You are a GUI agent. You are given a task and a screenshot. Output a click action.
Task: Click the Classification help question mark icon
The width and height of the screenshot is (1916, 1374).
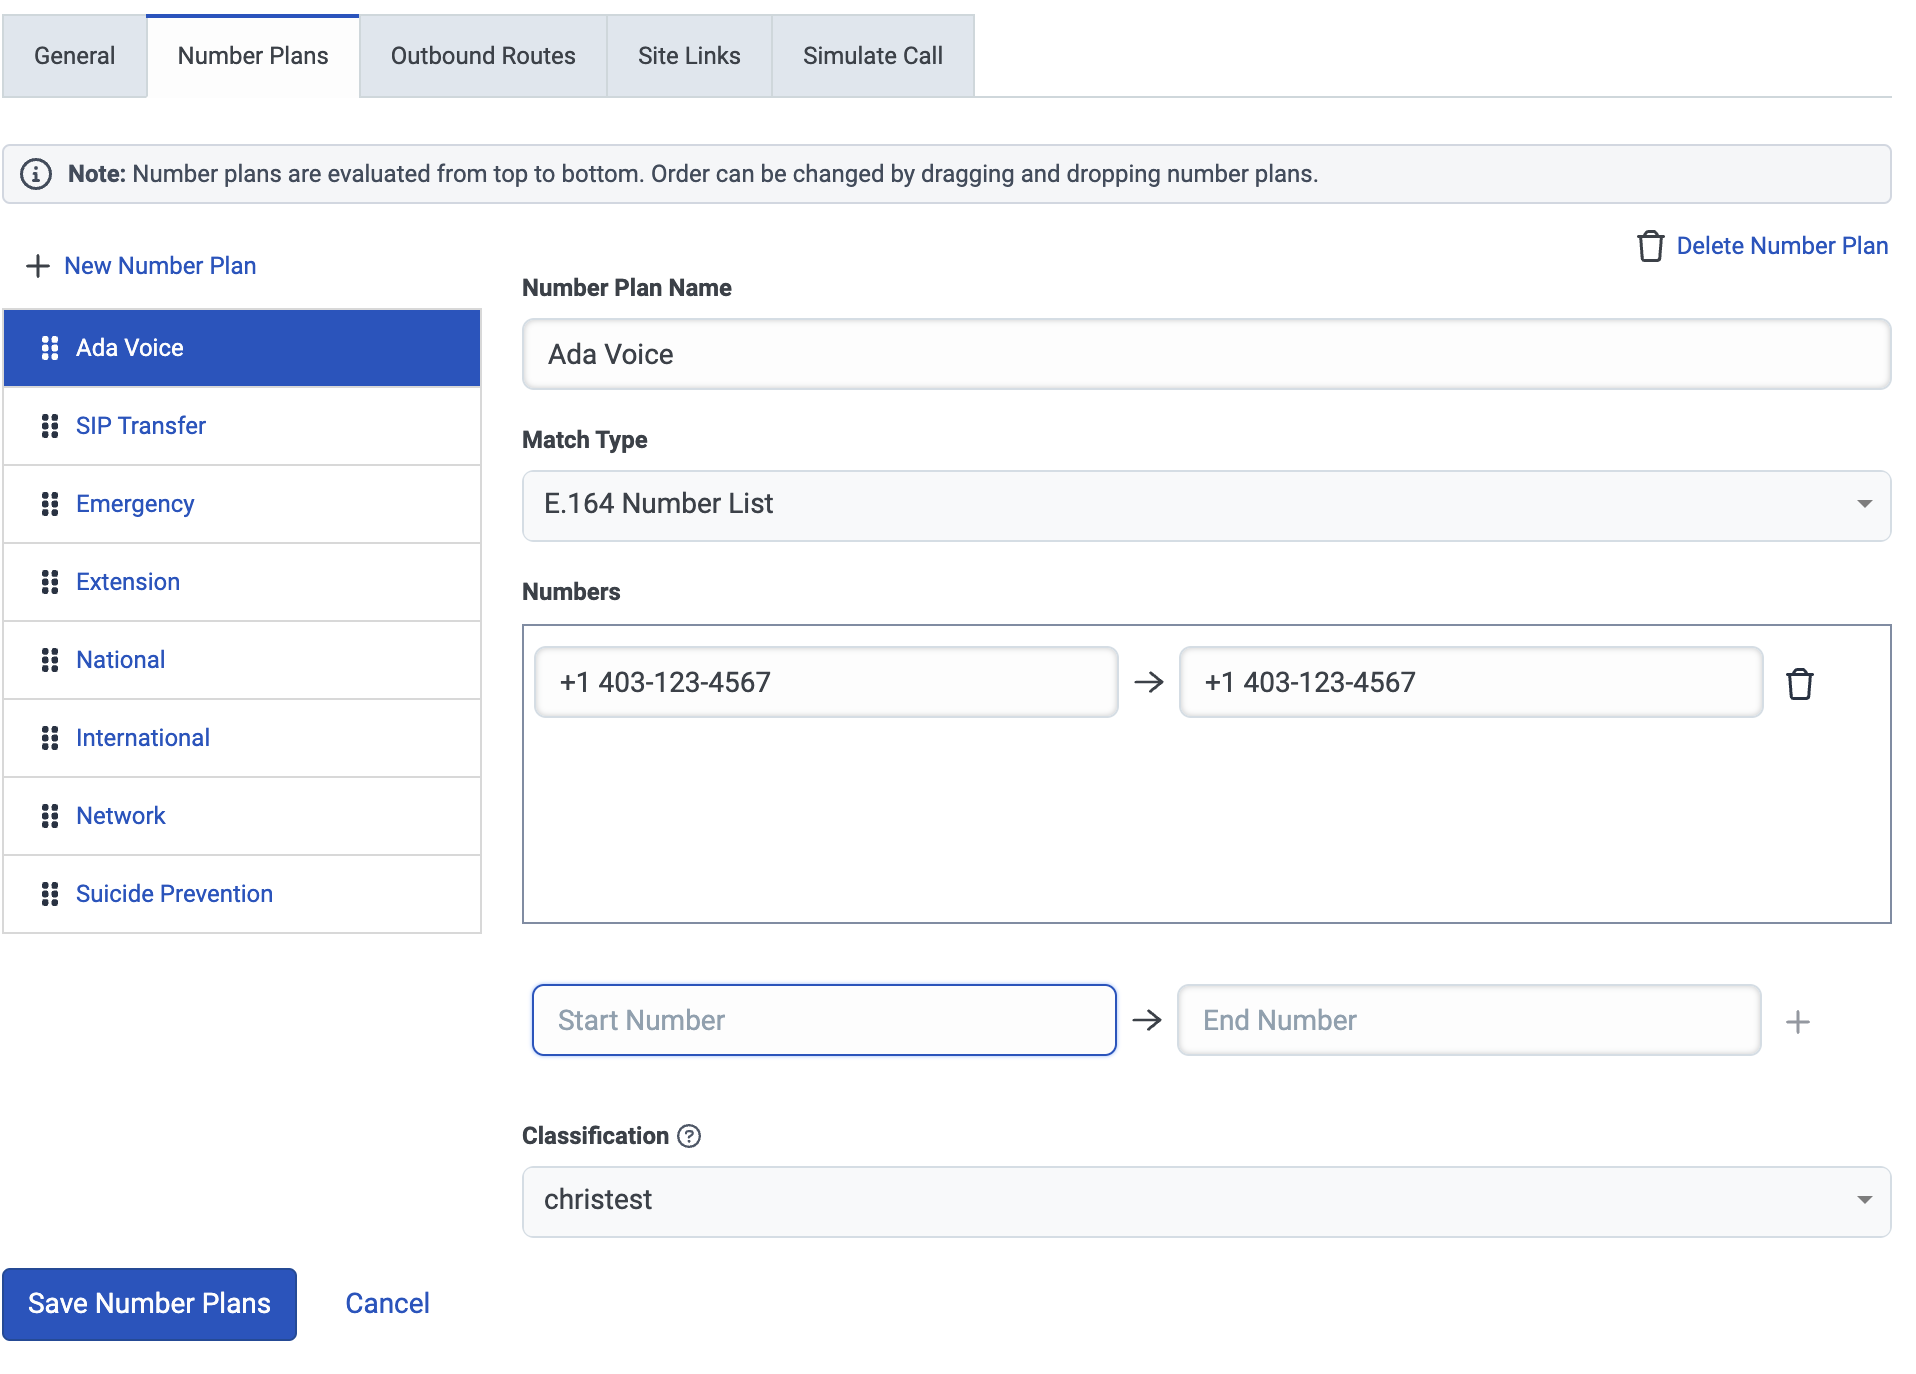coord(689,1136)
